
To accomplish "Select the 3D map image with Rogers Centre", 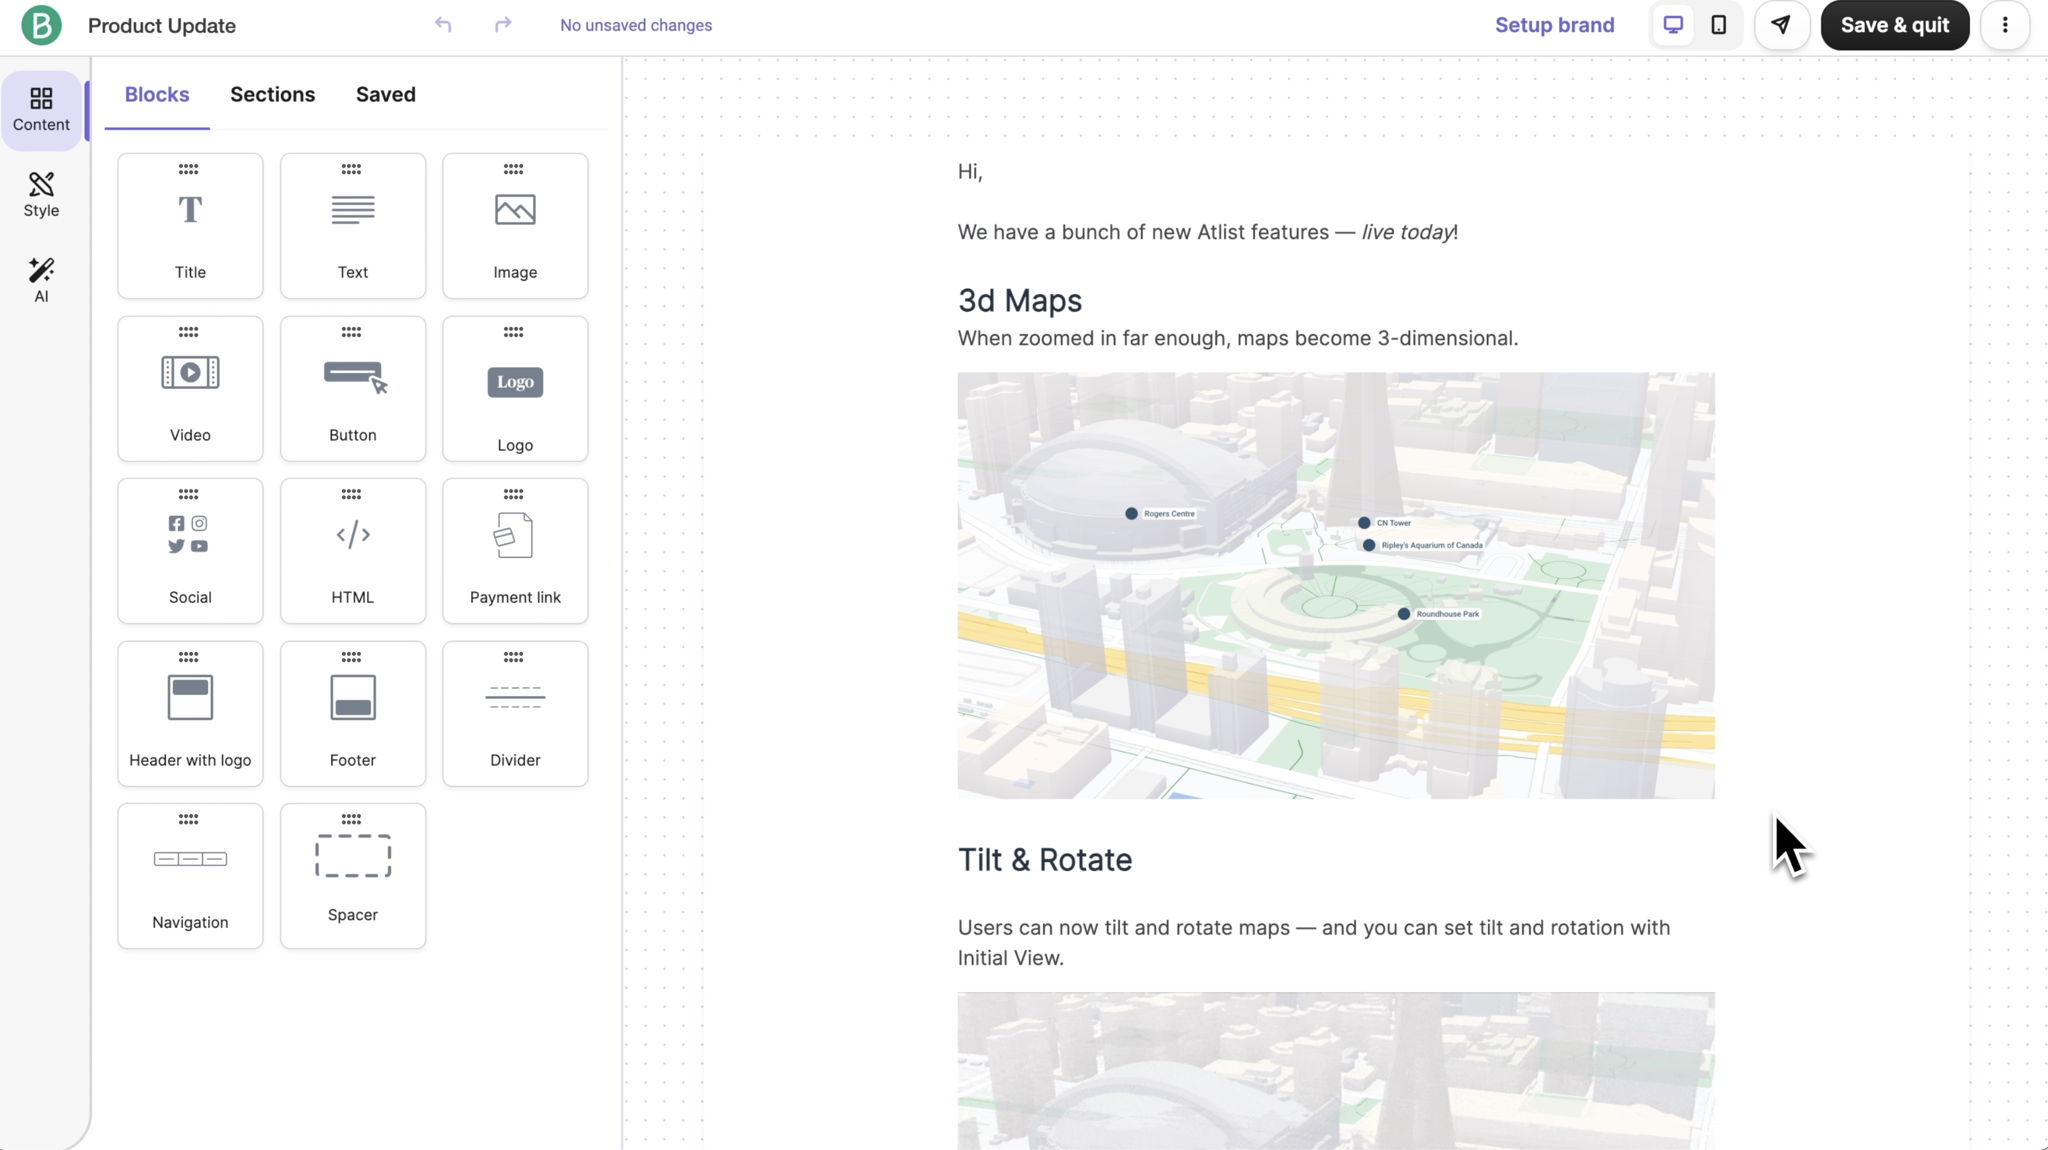I will coord(1336,586).
